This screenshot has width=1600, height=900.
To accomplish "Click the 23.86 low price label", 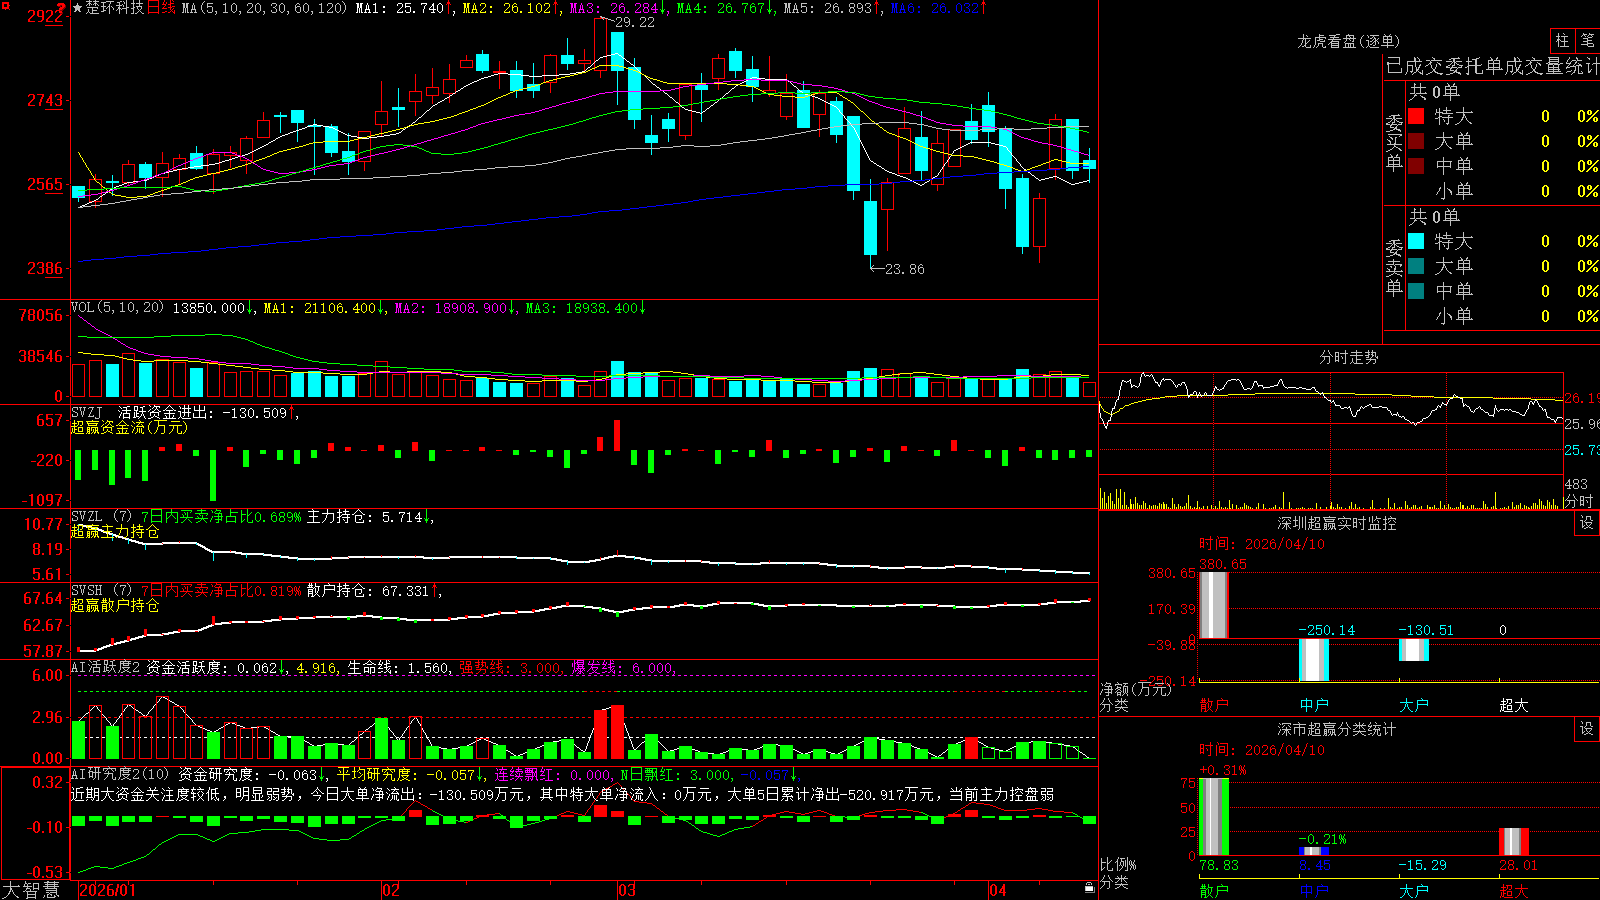I will pyautogui.click(x=905, y=269).
